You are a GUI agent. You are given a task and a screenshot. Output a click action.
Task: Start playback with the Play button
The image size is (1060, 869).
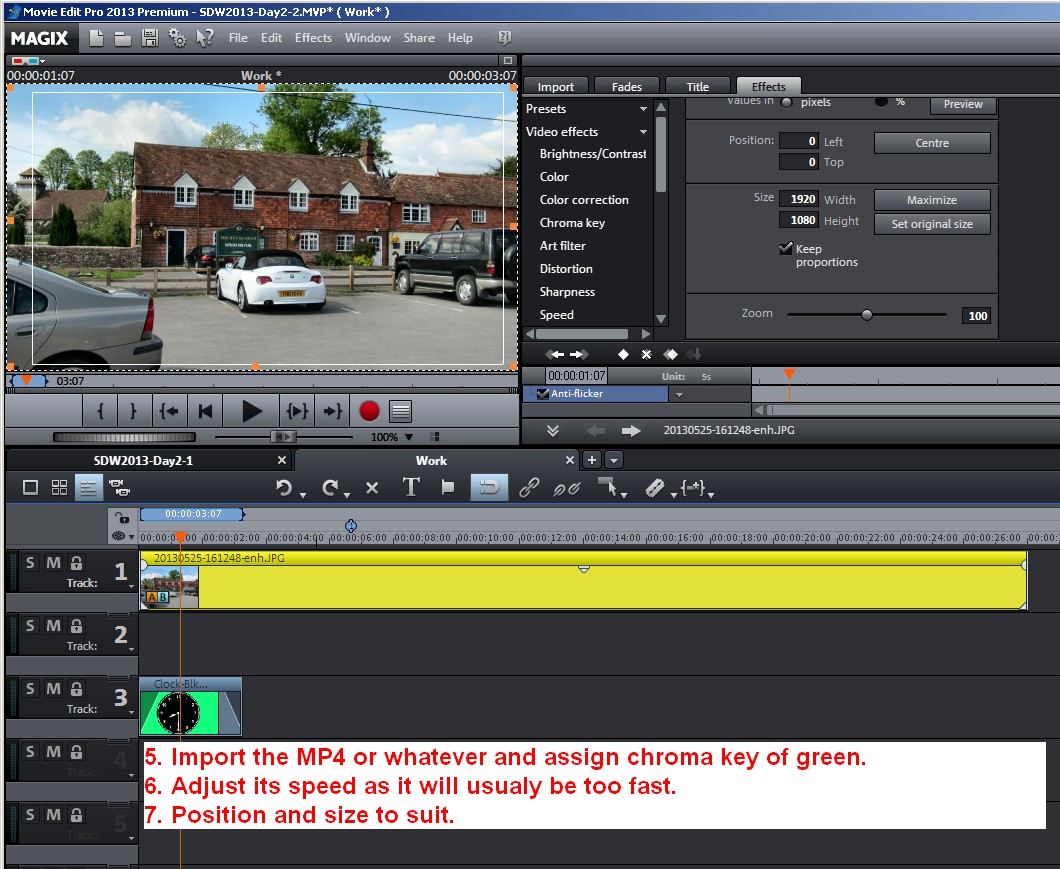(x=251, y=410)
